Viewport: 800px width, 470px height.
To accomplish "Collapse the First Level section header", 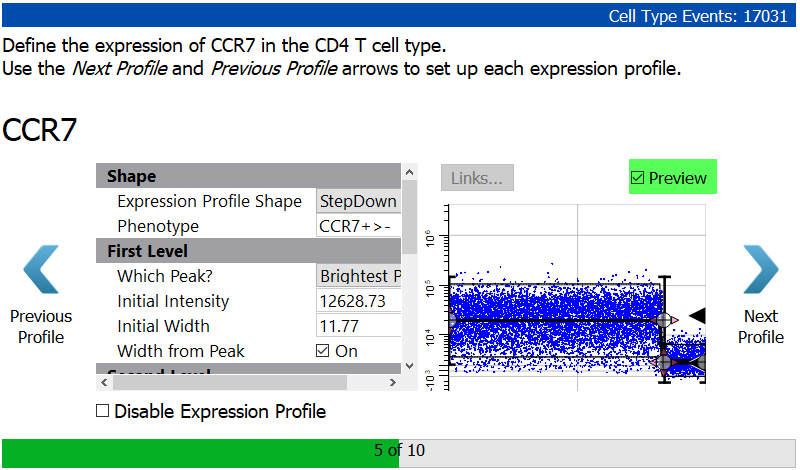I will 147,251.
